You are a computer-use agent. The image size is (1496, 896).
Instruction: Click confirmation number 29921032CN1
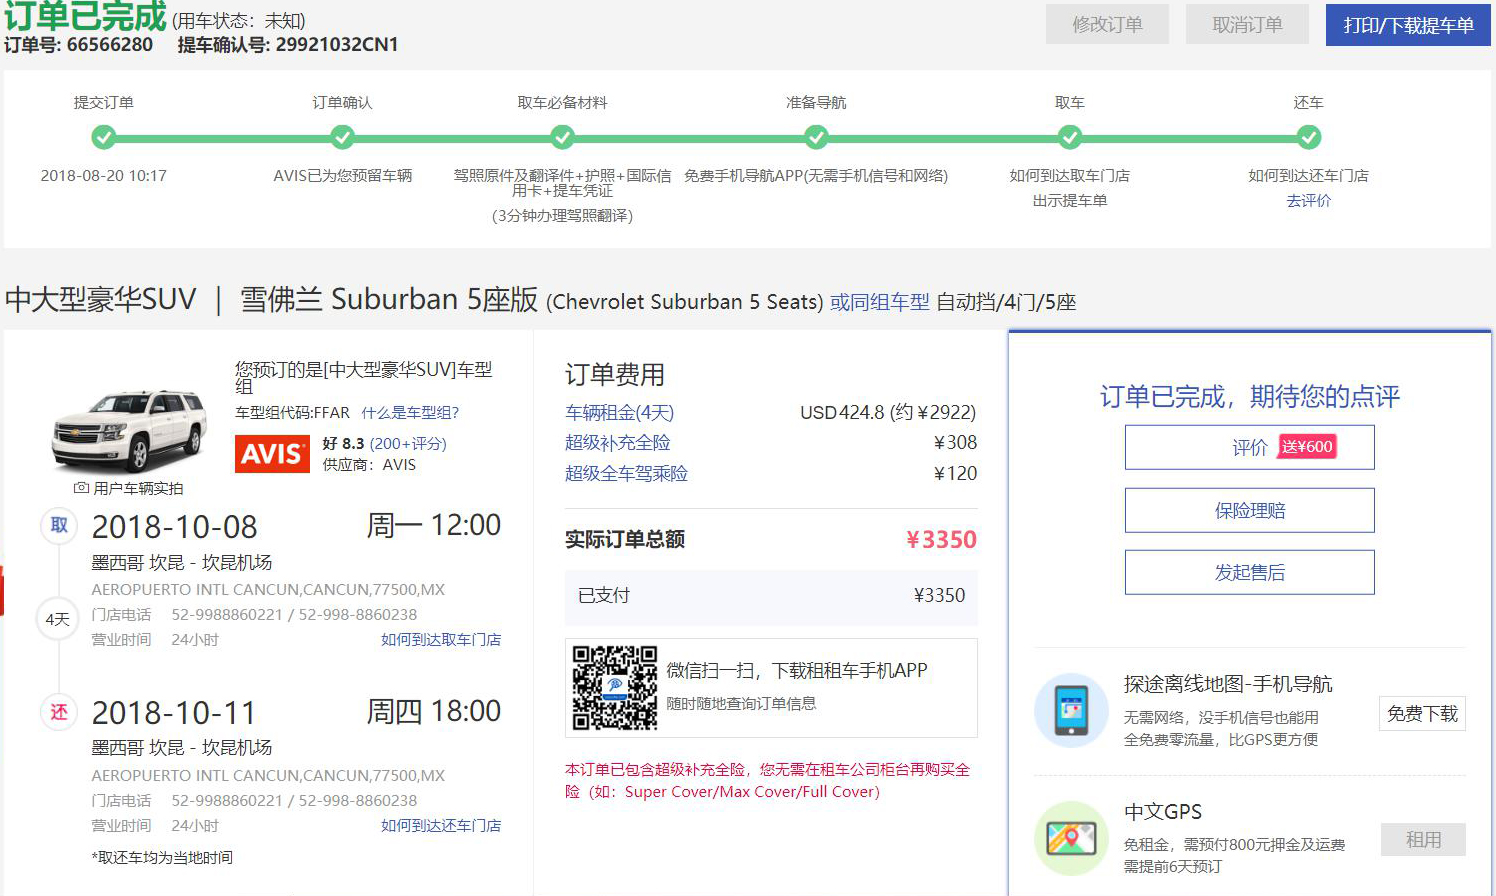pyautogui.click(x=337, y=45)
